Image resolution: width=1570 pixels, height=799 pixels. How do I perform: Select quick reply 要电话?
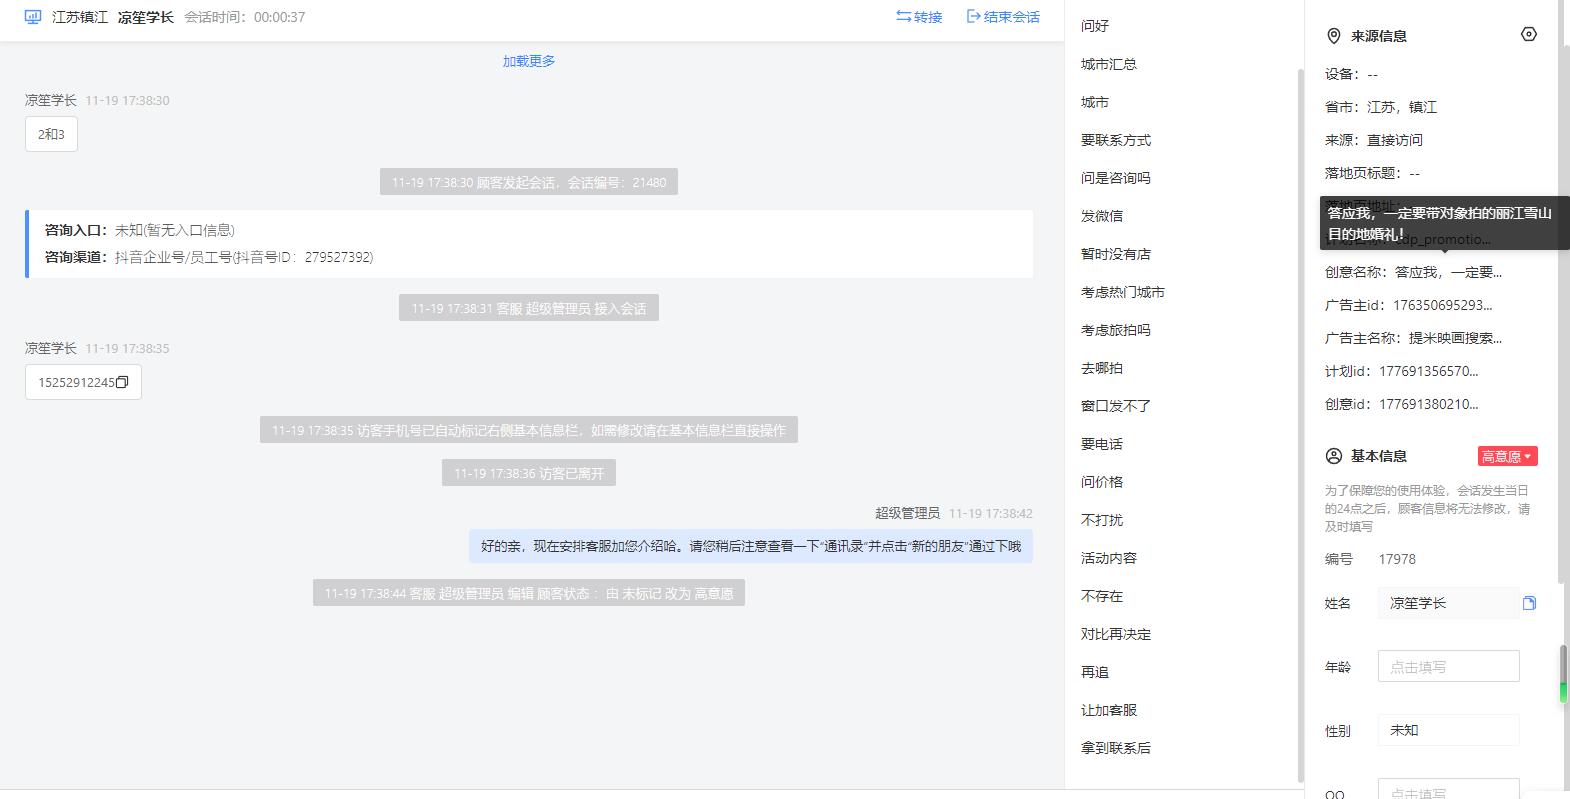click(x=1102, y=444)
